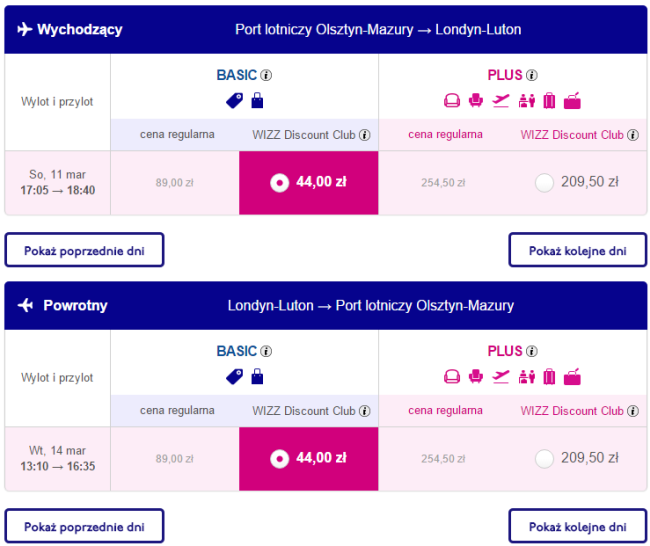650x546 pixels.
Task: Select the outbound 209,50 zł PLUS fare
Action: 544,183
